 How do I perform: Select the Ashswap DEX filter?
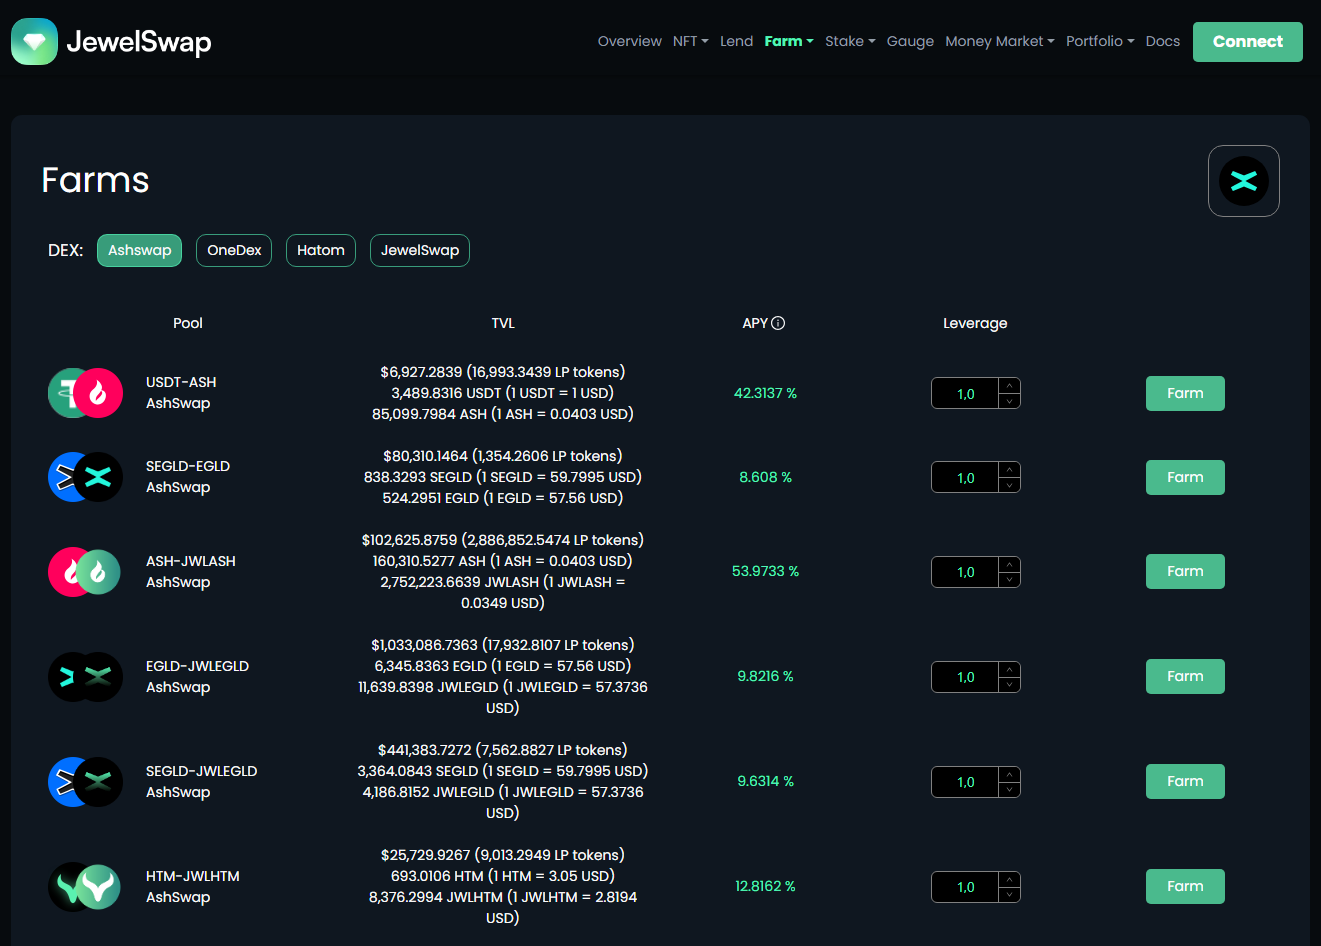[139, 250]
